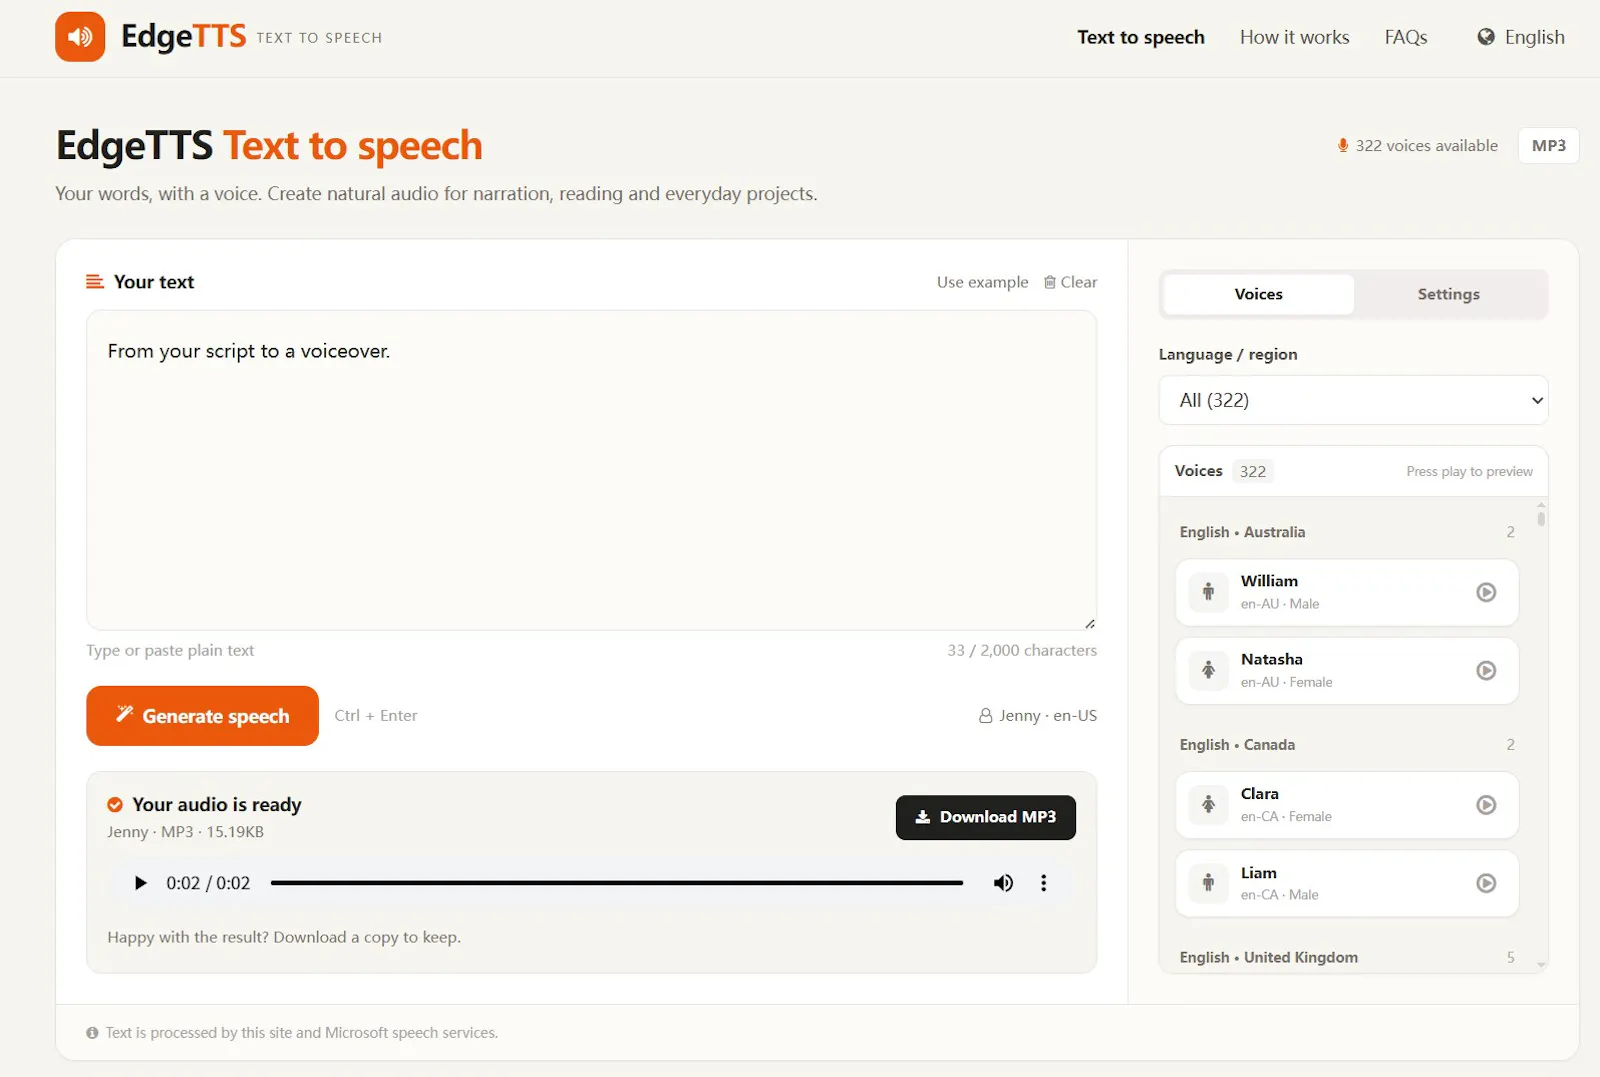
Task: Click the orange check icon by audio ready
Action: coord(115,805)
